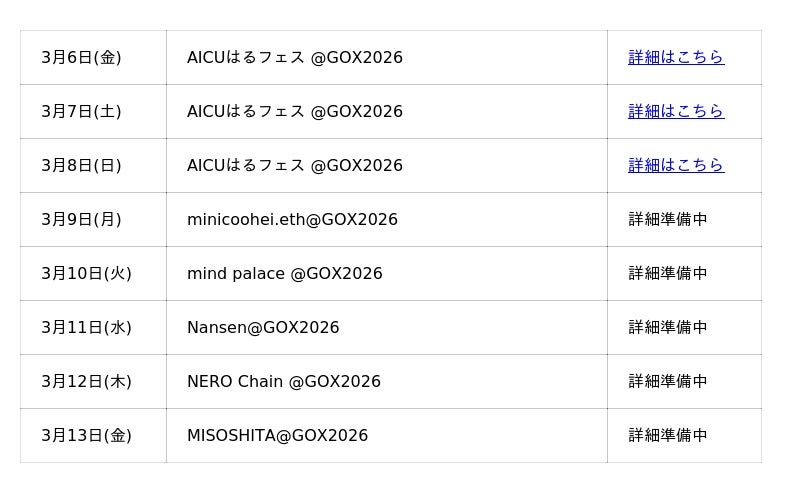Open 詳細はこちら link for 3月6日 event

(676, 58)
